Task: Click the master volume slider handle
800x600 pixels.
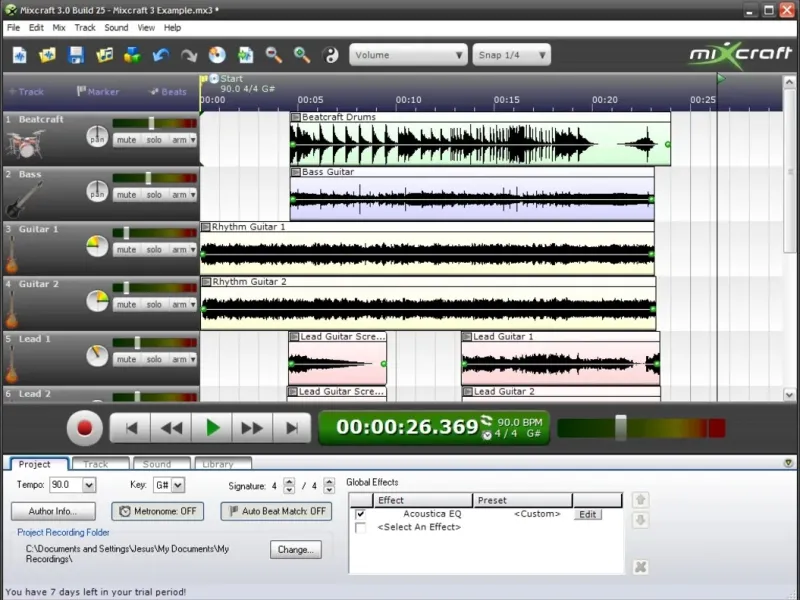Action: [x=621, y=428]
